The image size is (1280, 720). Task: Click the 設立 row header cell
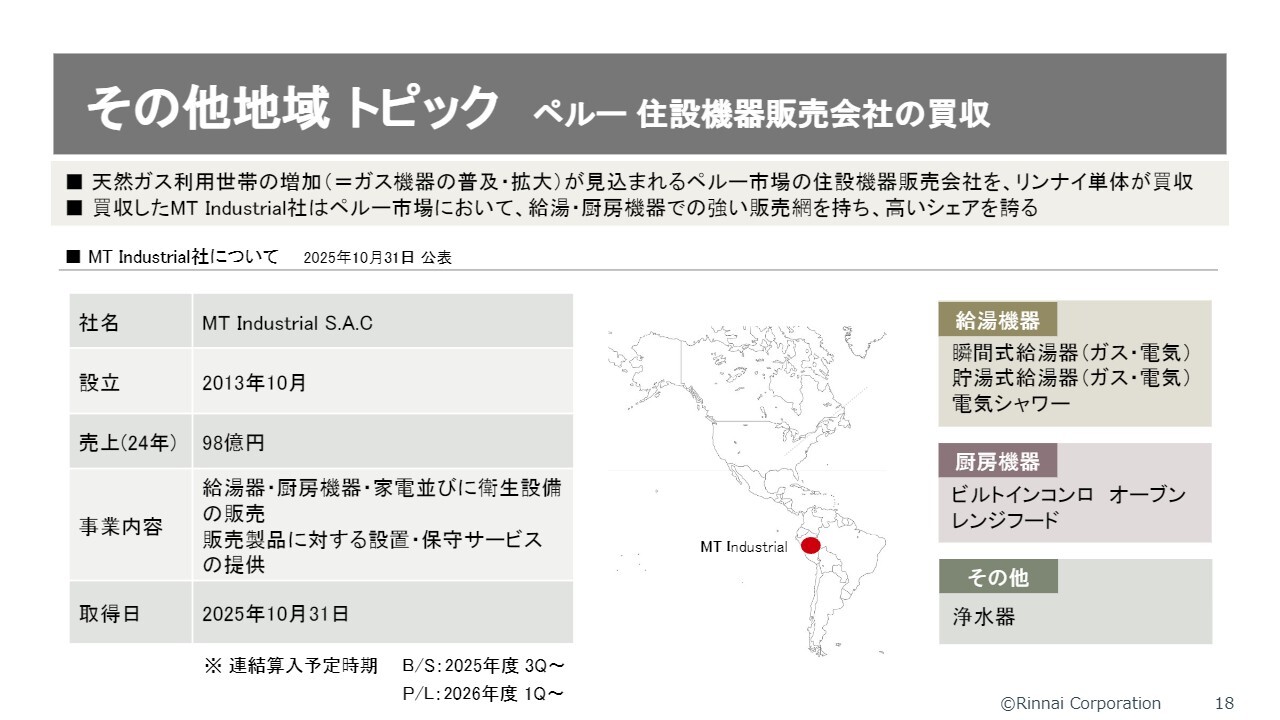[100, 382]
